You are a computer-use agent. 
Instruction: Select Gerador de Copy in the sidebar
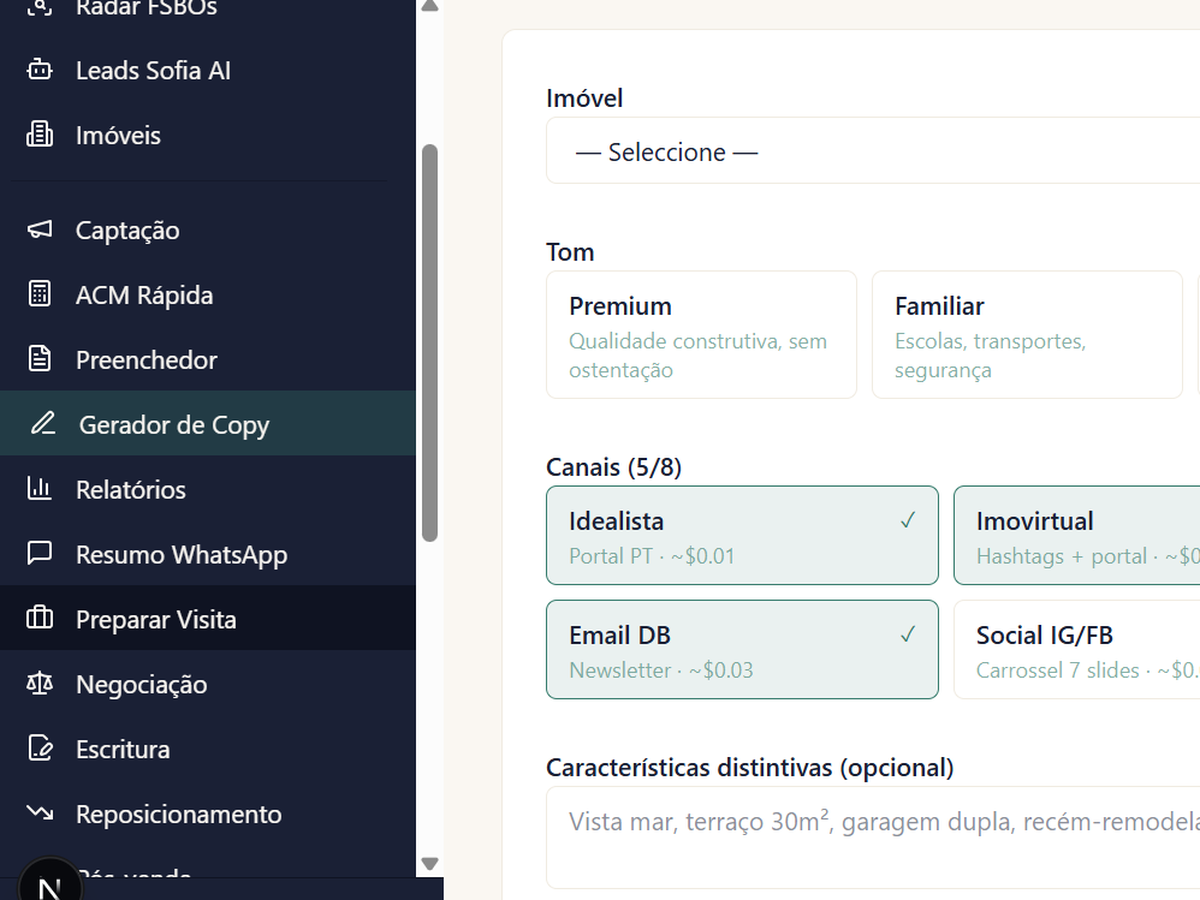(208, 424)
